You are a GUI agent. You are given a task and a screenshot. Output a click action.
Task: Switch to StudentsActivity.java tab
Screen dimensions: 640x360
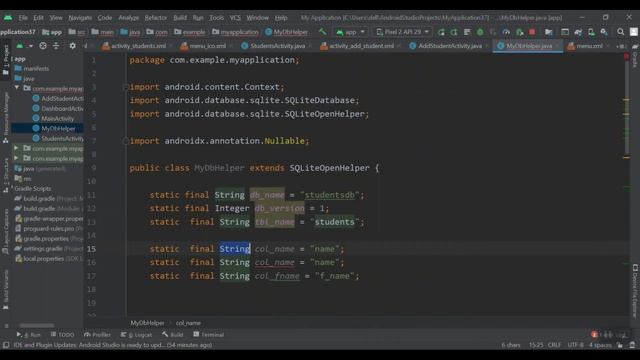pyautogui.click(x=273, y=46)
